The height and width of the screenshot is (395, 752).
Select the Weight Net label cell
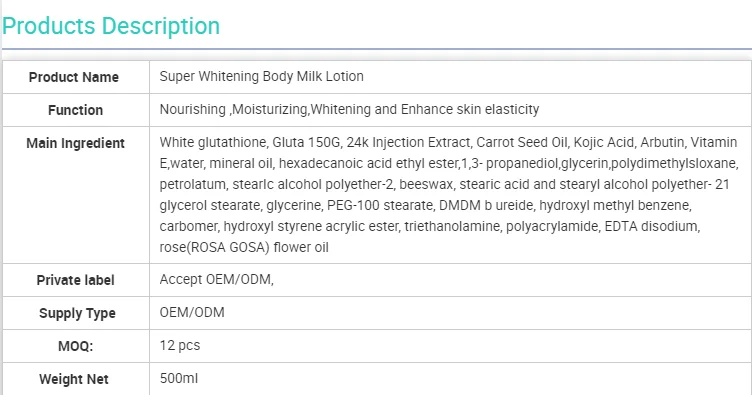(x=76, y=379)
